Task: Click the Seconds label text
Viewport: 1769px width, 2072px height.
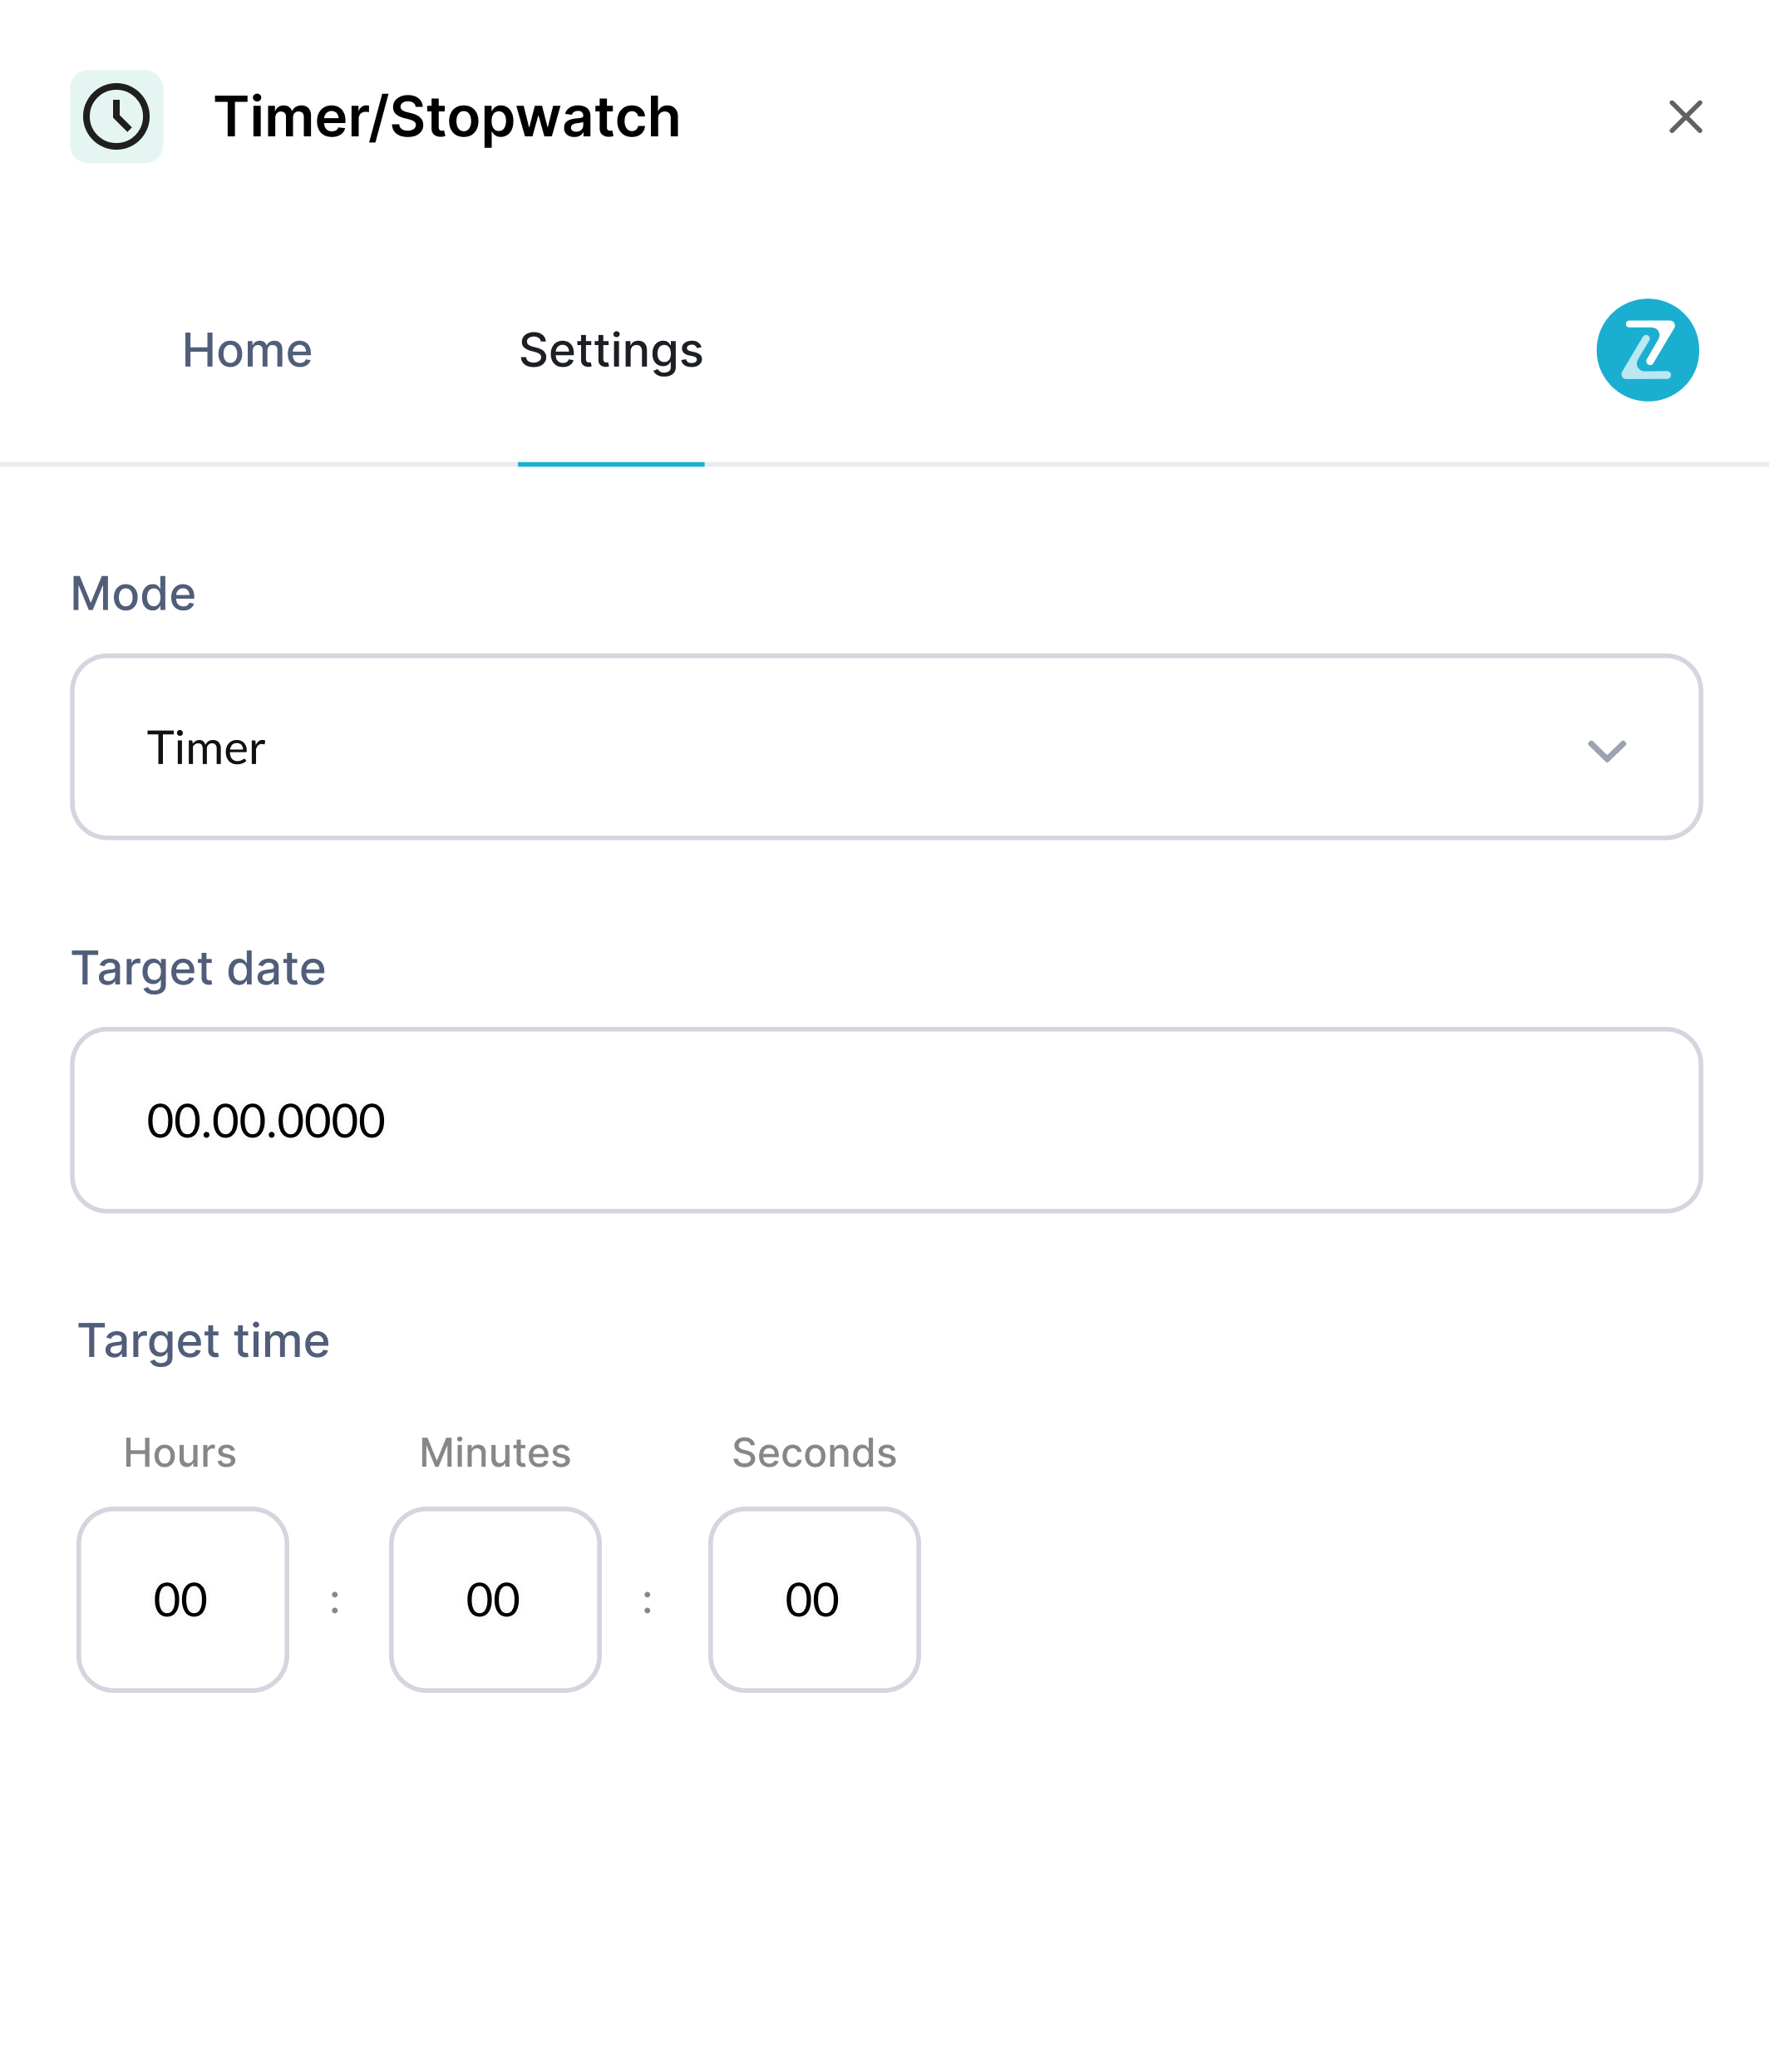Action: tap(814, 1453)
